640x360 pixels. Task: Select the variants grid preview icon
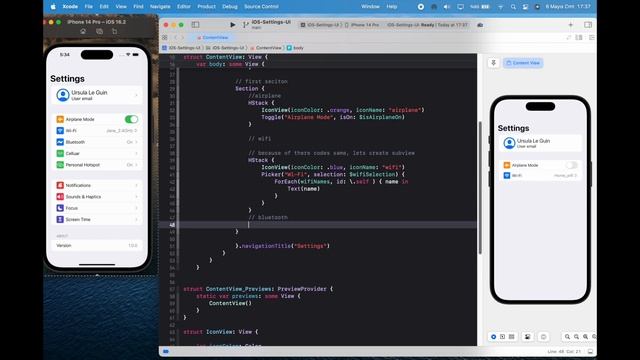click(511, 337)
